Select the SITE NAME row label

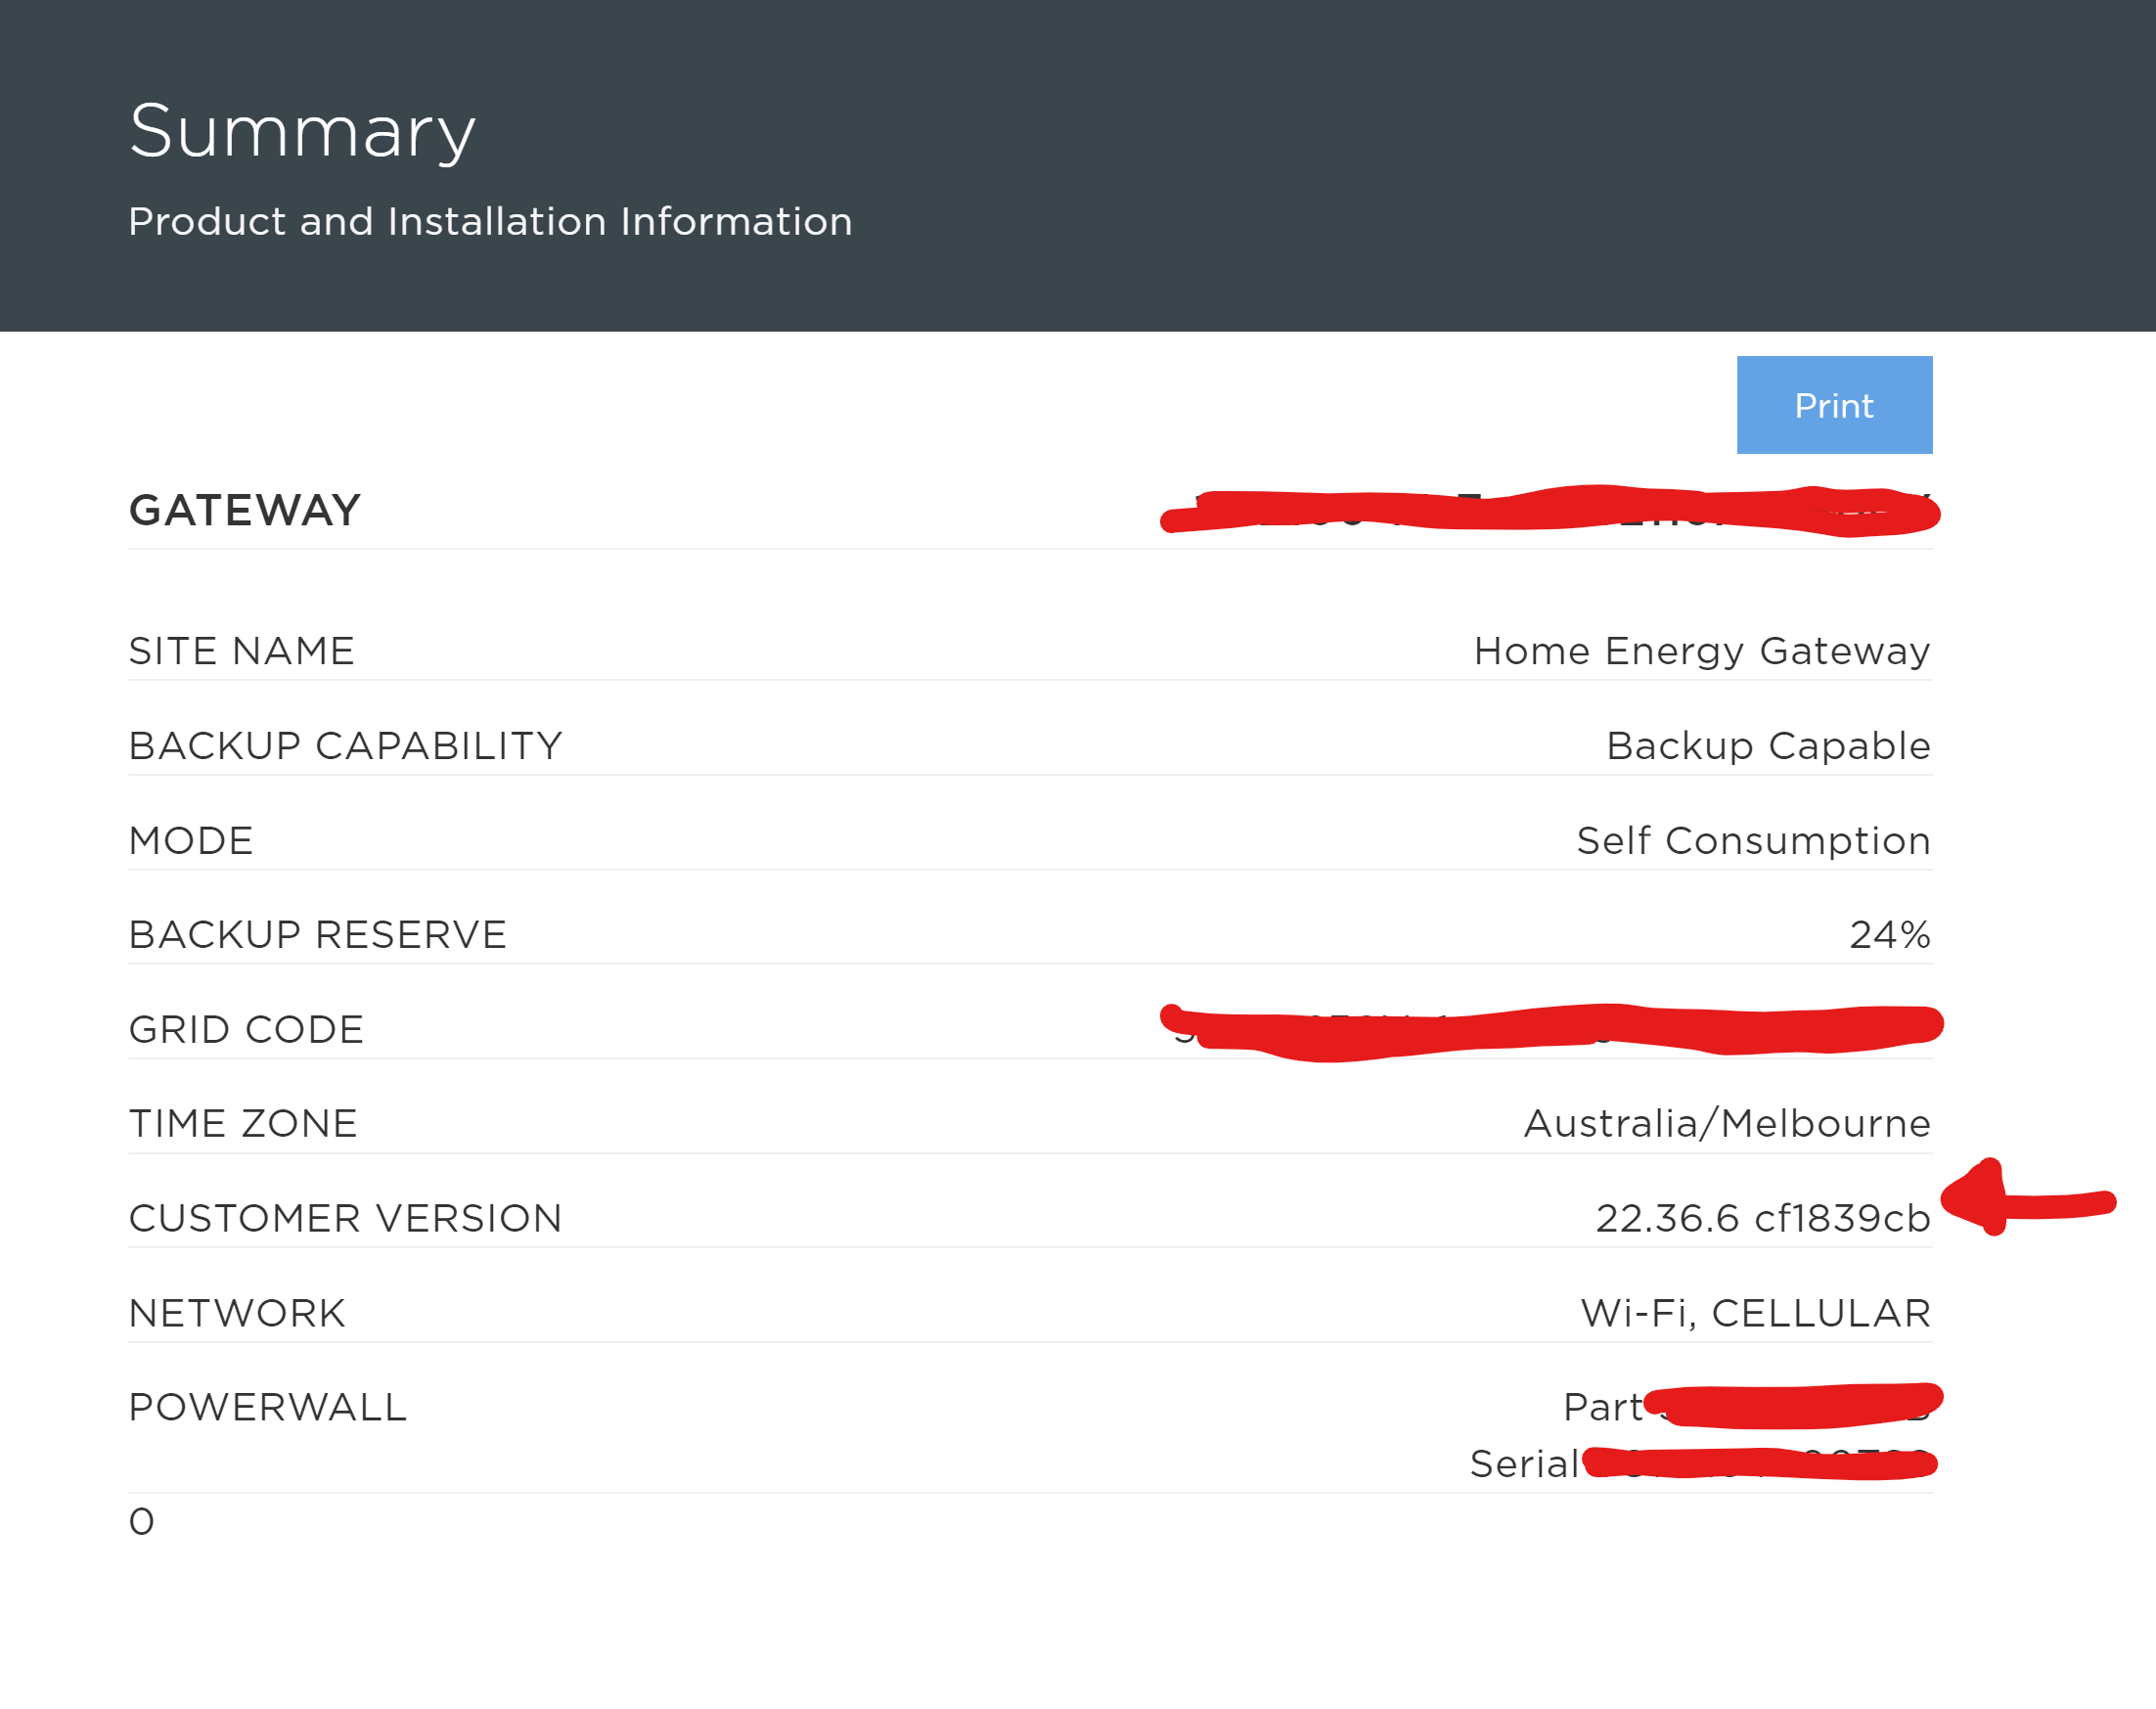[240, 650]
